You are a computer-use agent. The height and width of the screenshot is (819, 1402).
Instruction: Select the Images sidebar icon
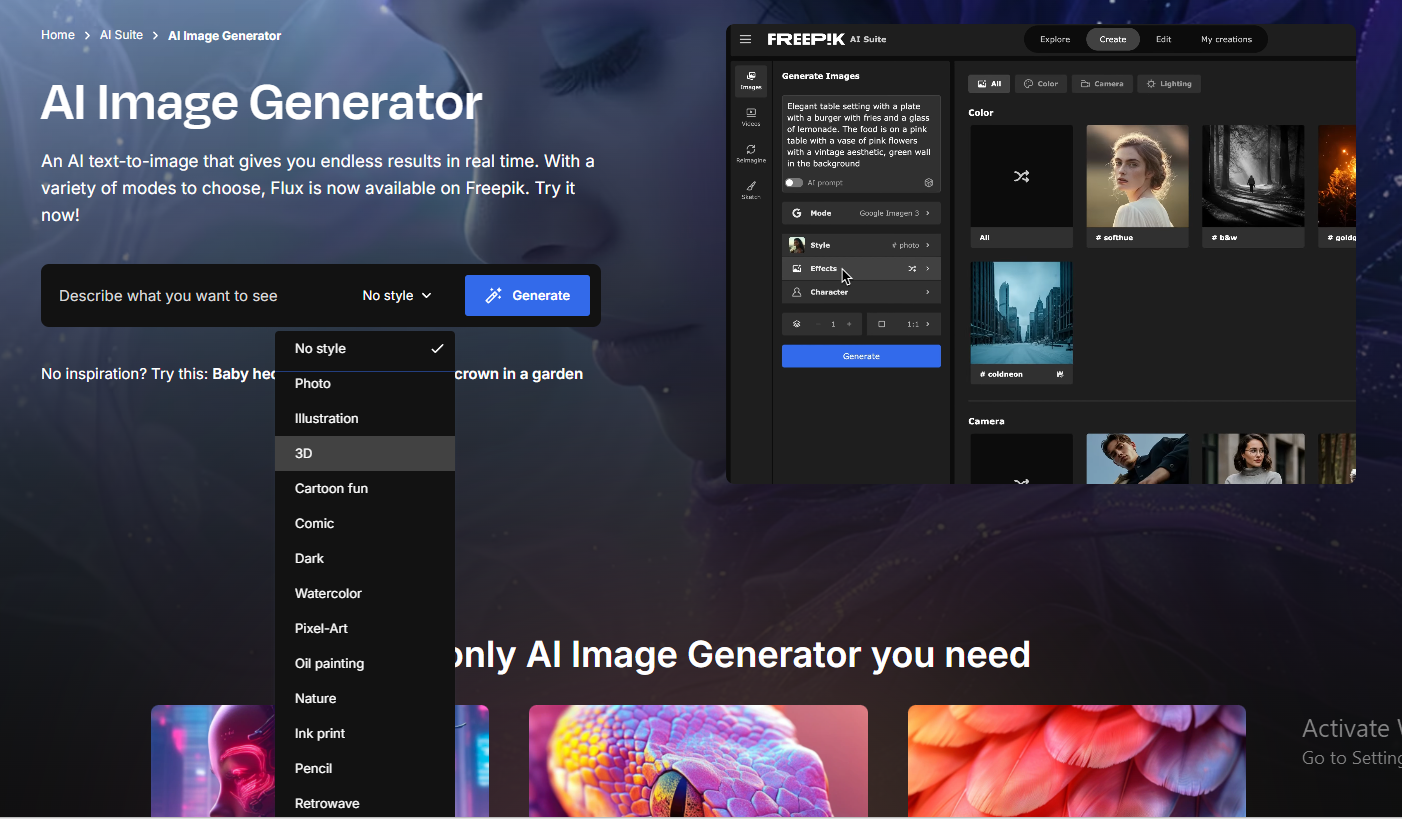751,79
